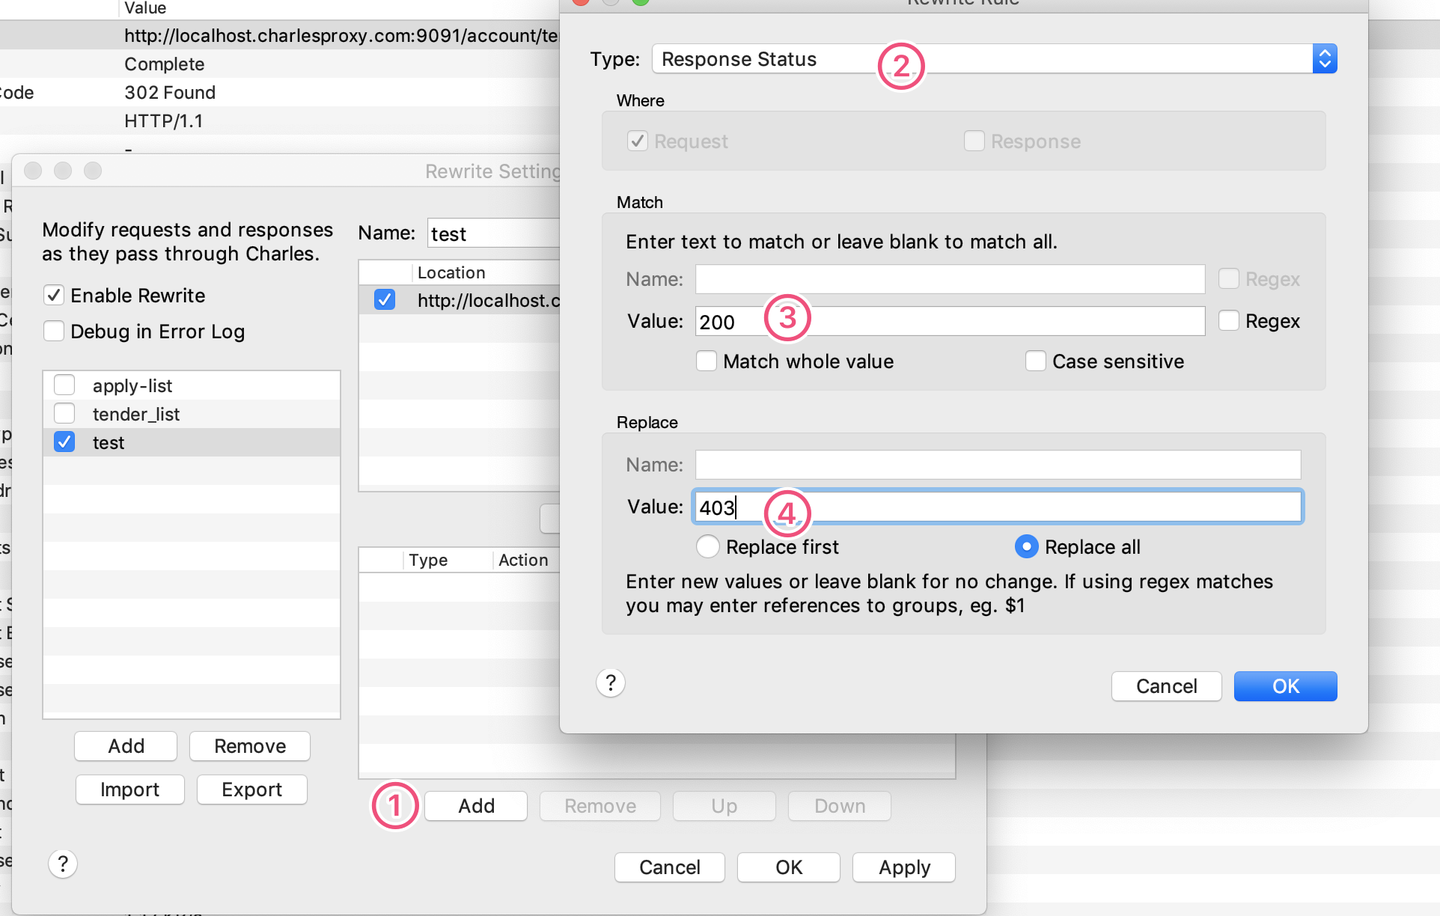This screenshot has width=1440, height=916.
Task: Enable Regex for the Match value
Action: tap(1229, 321)
